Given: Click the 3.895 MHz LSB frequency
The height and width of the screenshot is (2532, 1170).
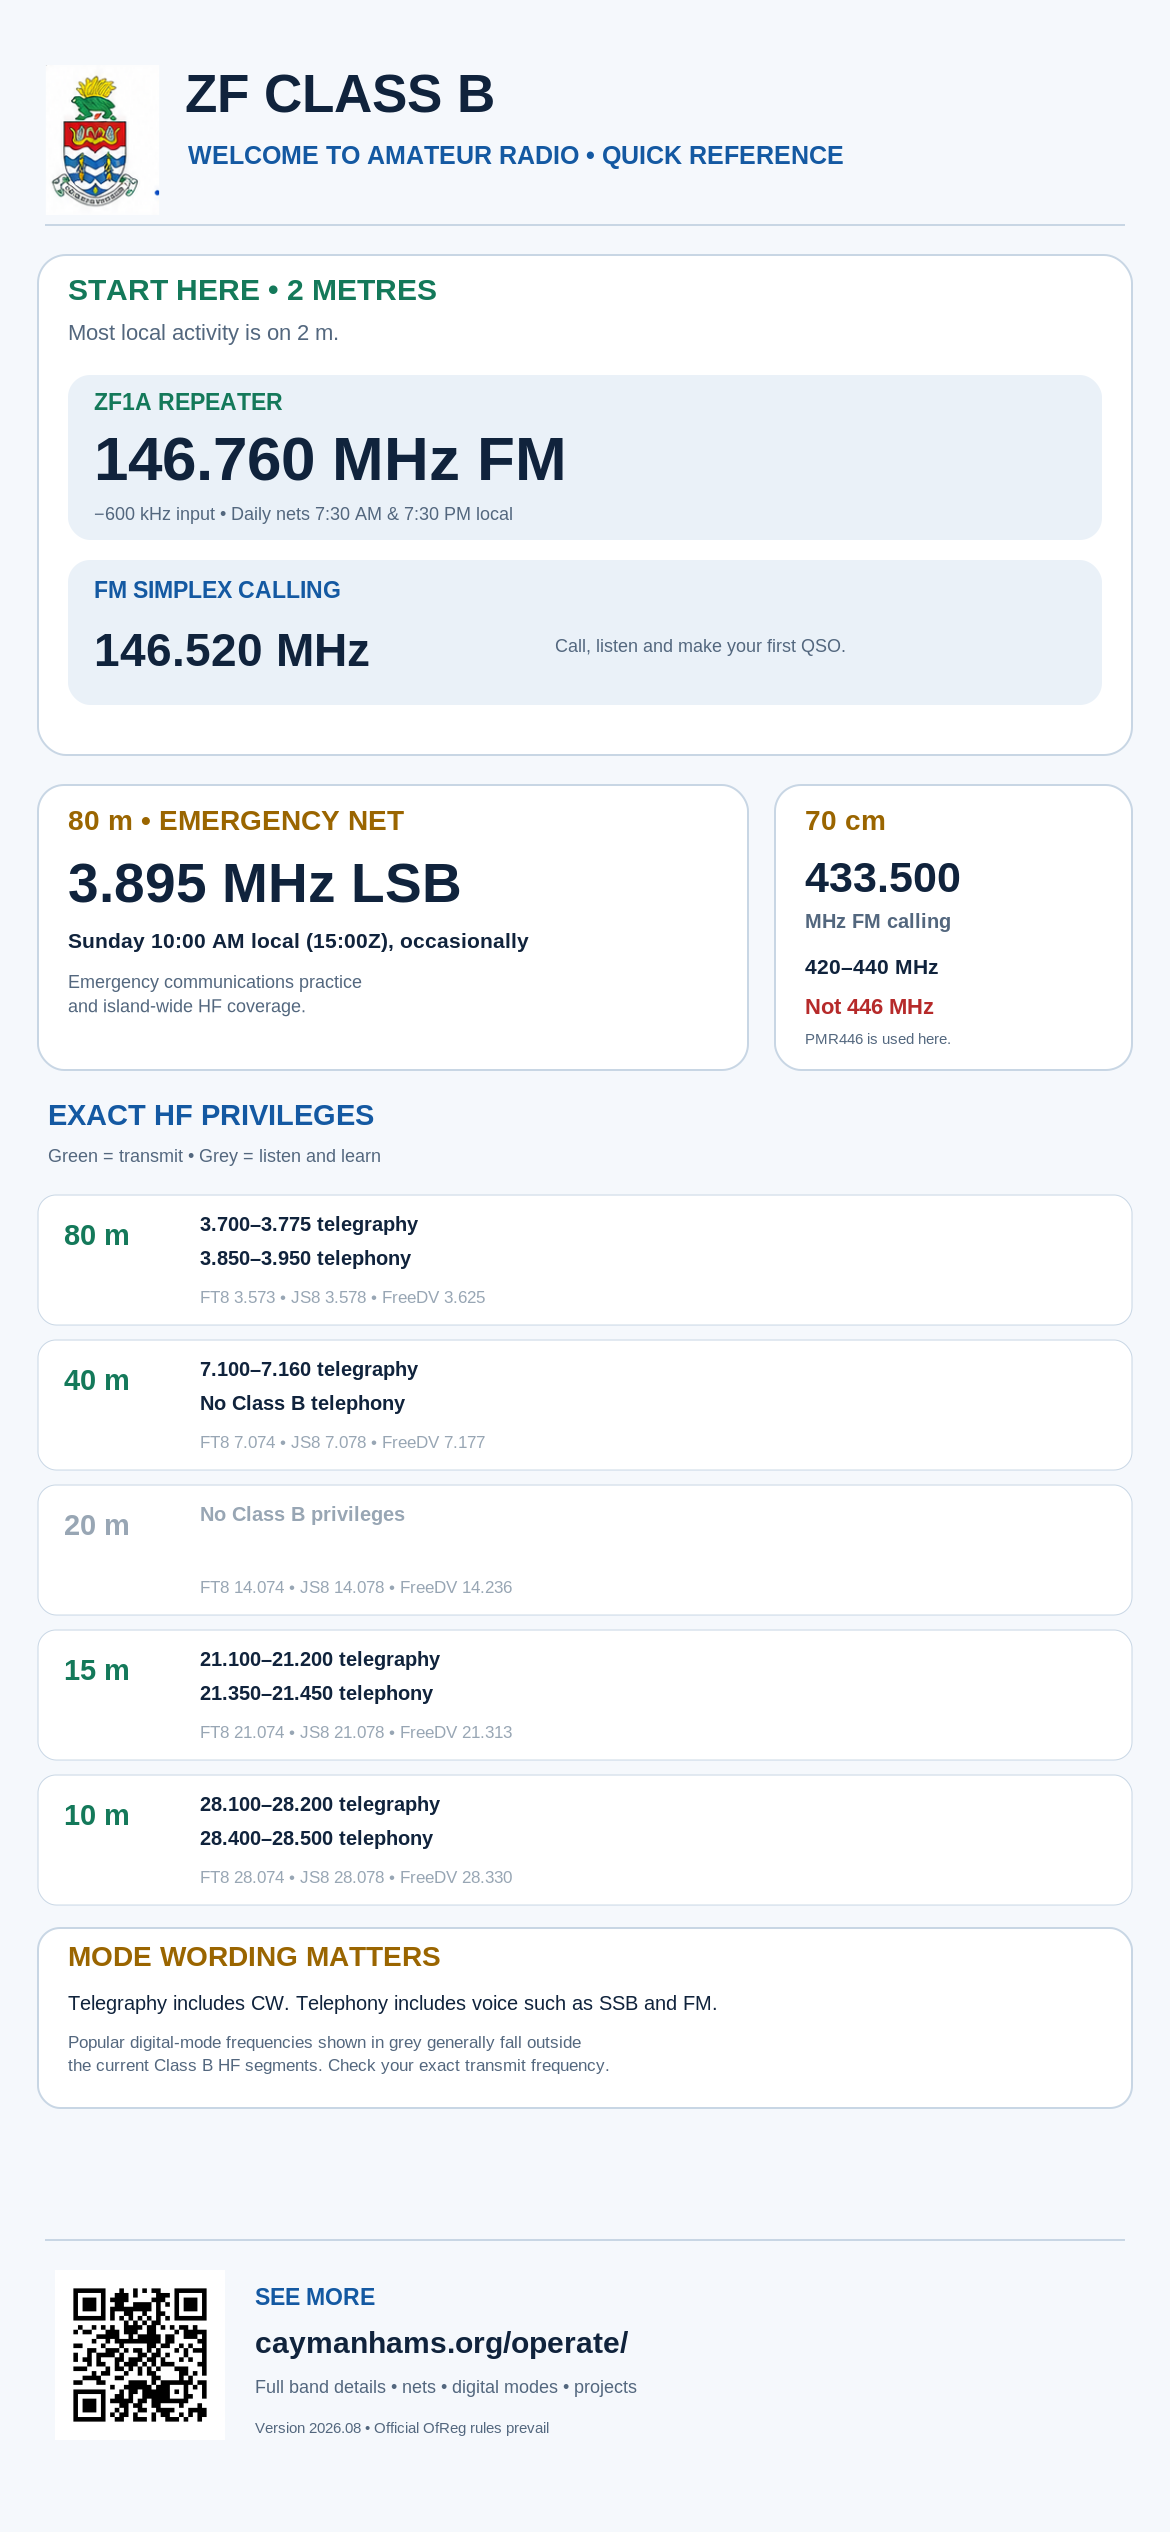Looking at the screenshot, I should click(x=264, y=884).
